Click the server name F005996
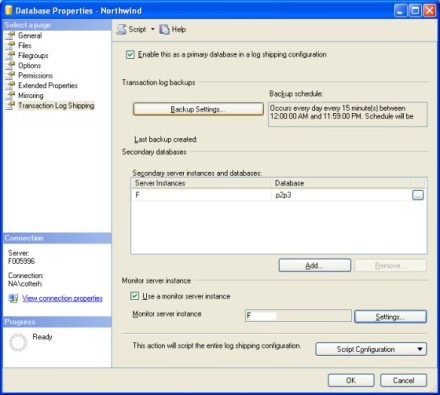Screen dimensions: 440x395 point(21,261)
